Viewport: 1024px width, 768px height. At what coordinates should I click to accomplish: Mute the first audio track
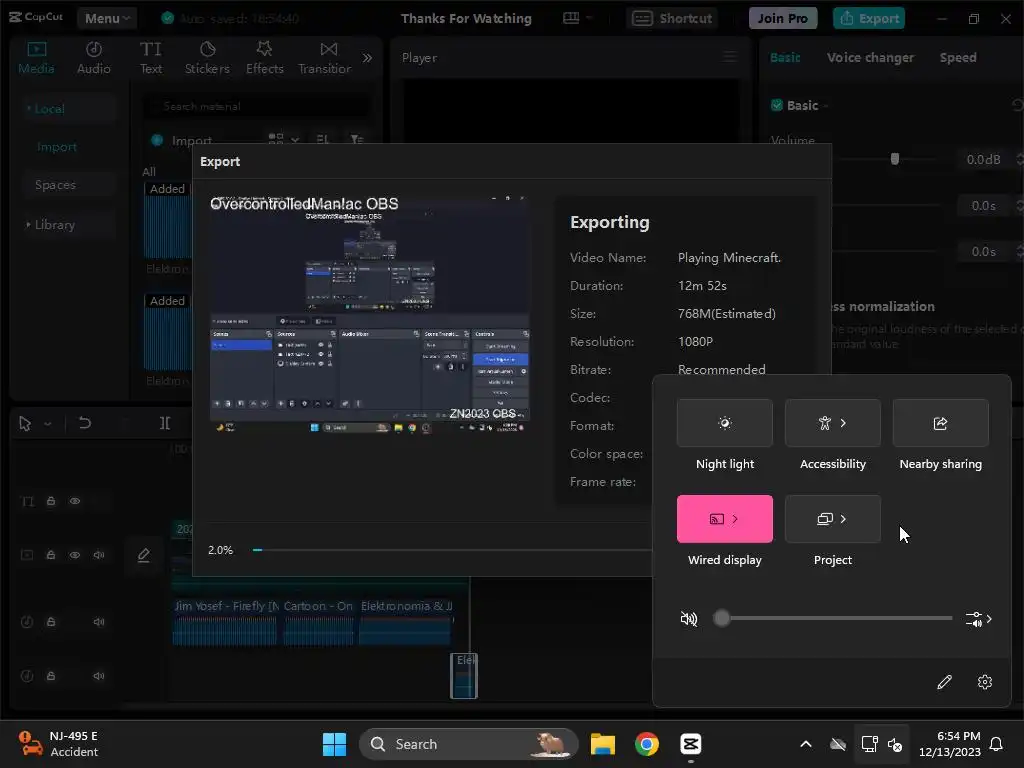pyautogui.click(x=99, y=622)
